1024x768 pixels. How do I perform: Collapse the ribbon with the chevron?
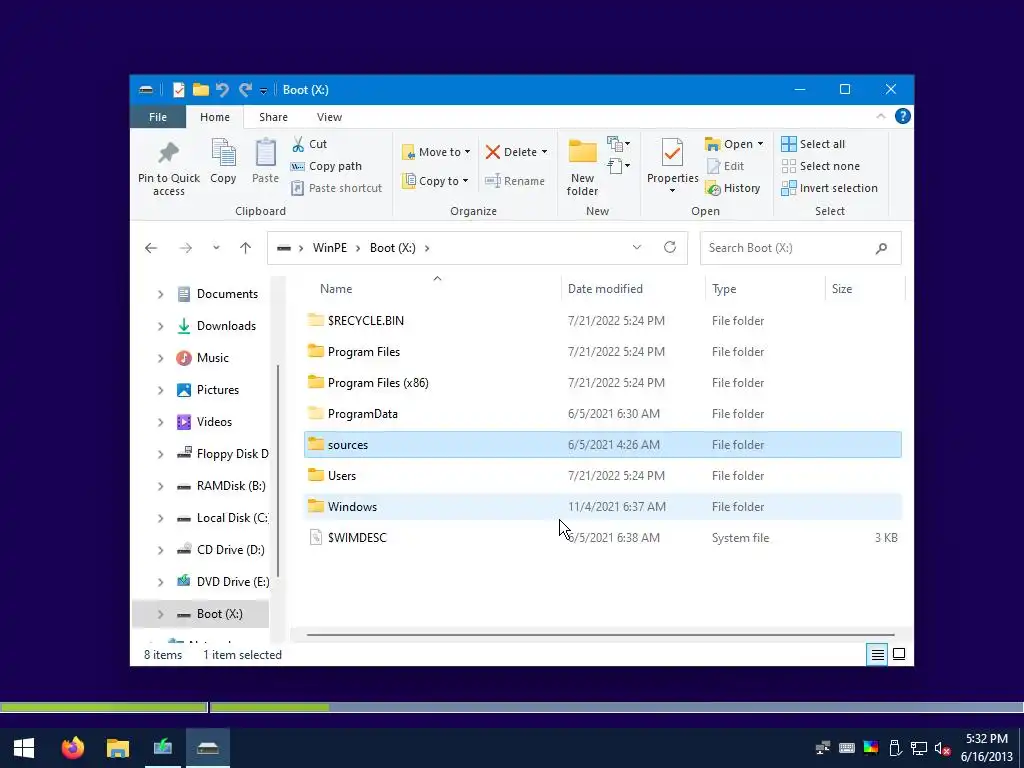tap(880, 116)
